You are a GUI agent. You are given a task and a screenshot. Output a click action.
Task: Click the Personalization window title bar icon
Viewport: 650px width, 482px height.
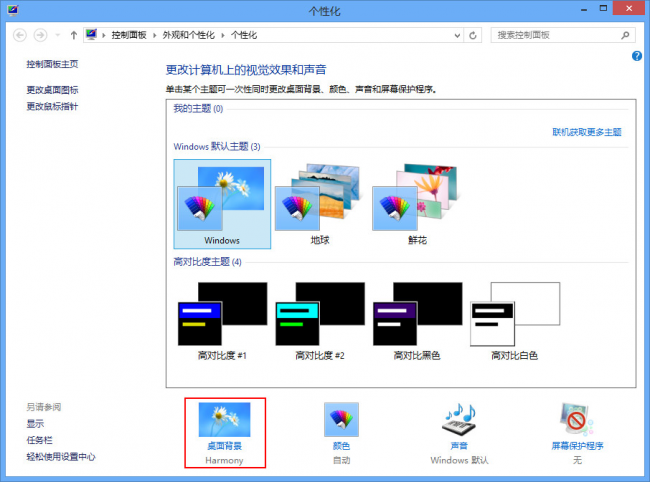pos(13,10)
